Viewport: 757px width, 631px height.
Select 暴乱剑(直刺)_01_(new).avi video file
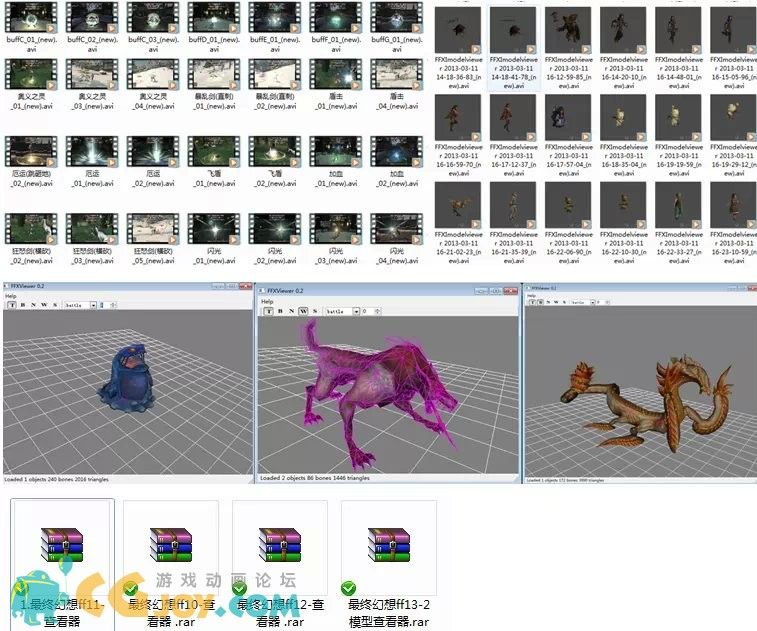[x=214, y=84]
